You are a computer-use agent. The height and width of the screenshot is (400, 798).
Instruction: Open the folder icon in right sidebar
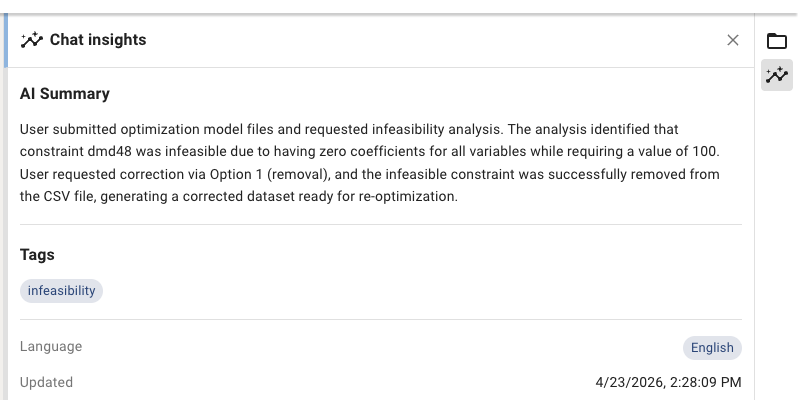coord(777,41)
